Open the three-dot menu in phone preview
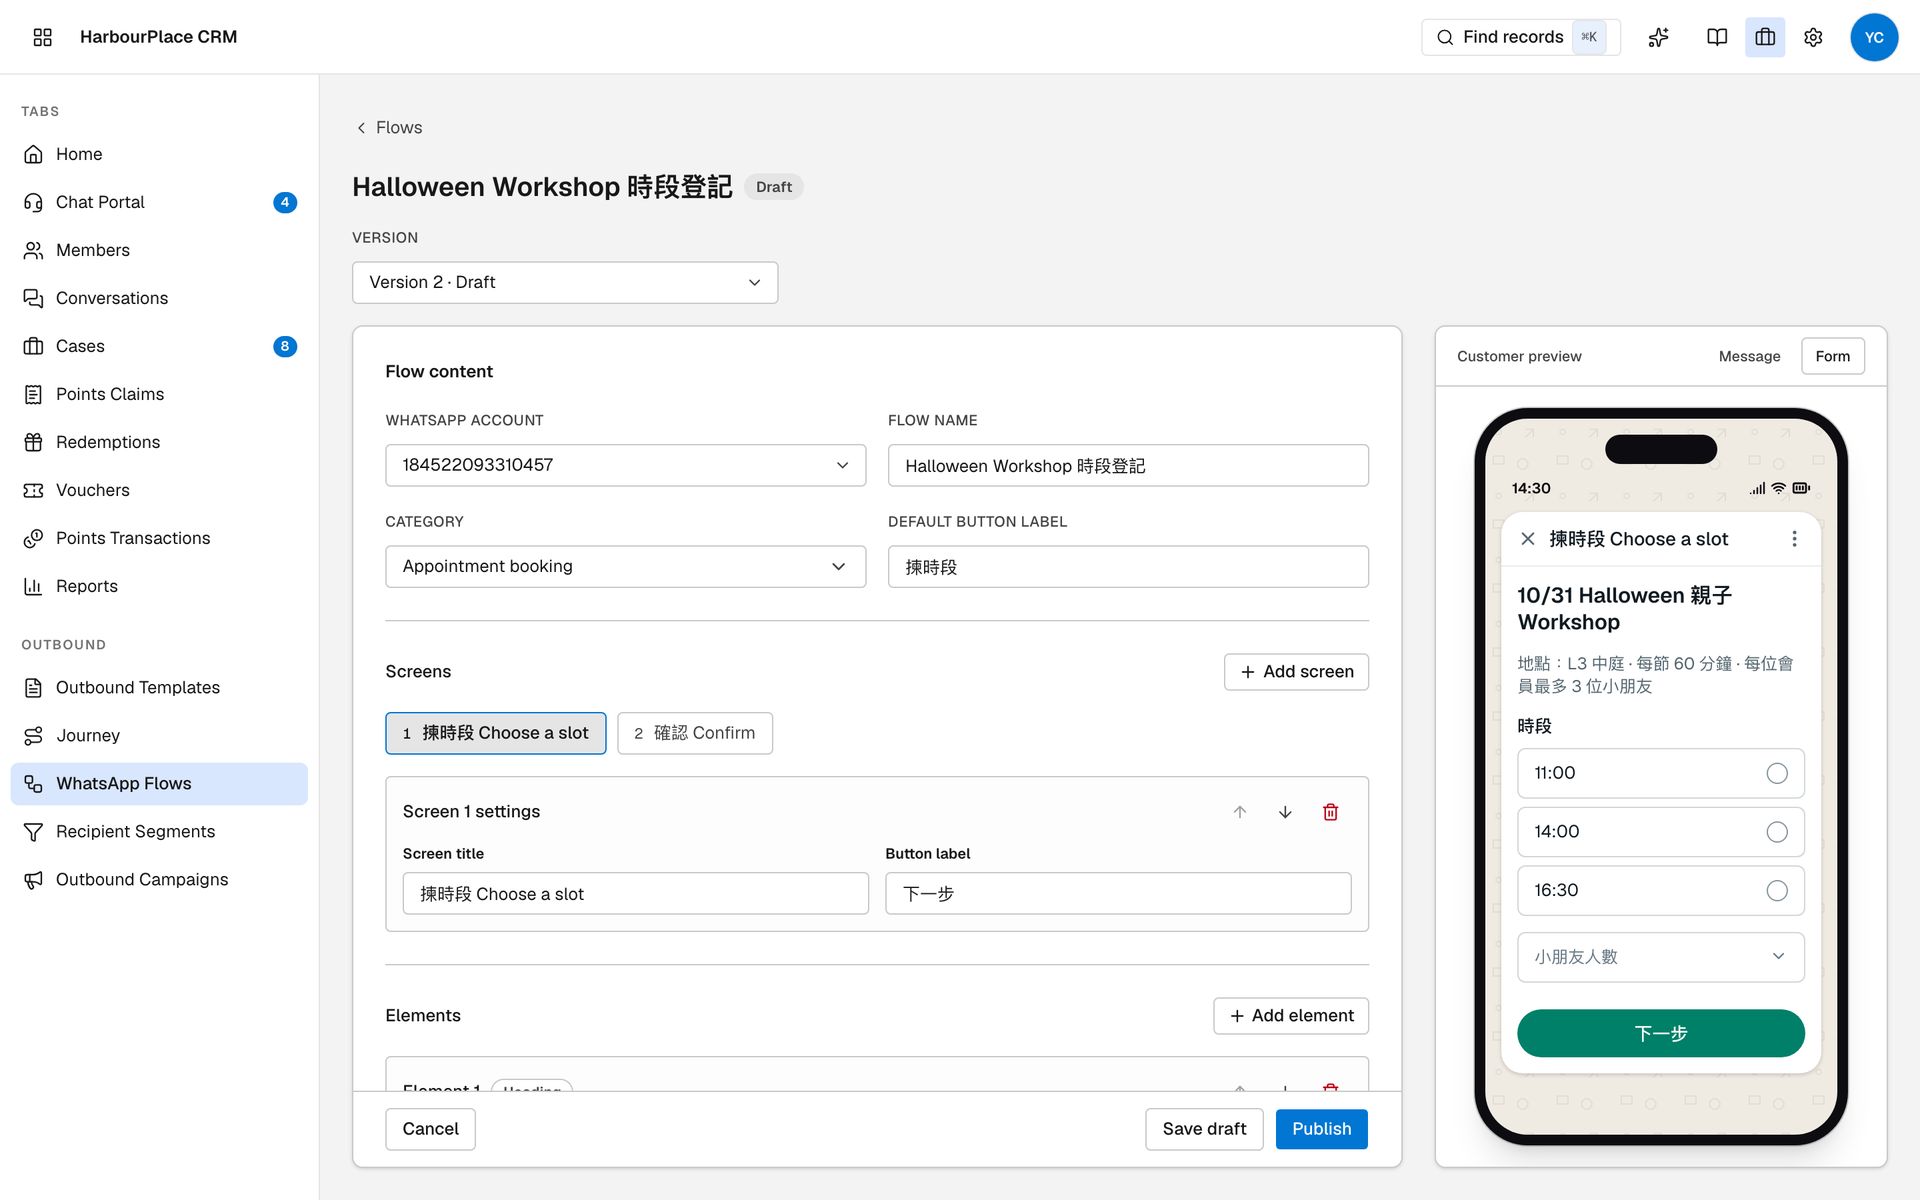1920x1200 pixels. coord(1795,539)
